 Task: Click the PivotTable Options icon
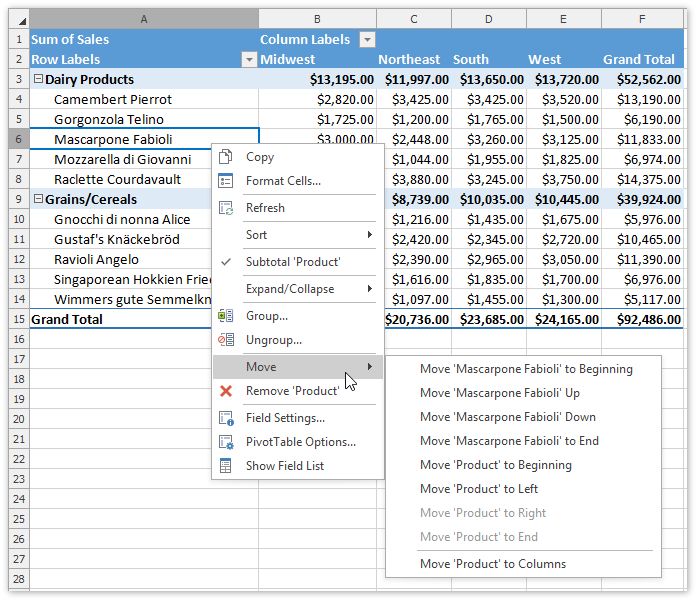coord(226,442)
